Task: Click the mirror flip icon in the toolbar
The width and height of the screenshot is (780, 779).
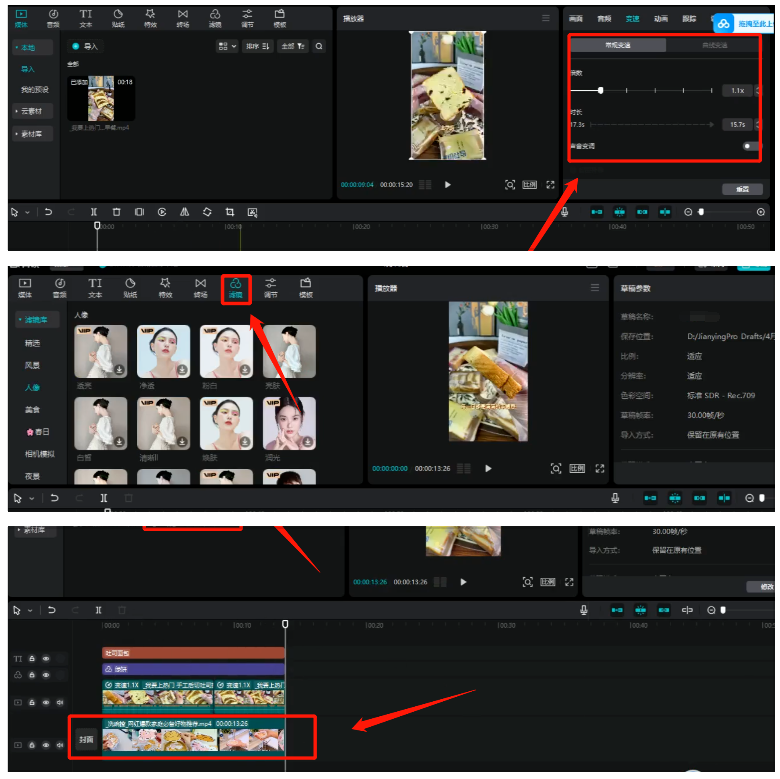Action: [184, 212]
